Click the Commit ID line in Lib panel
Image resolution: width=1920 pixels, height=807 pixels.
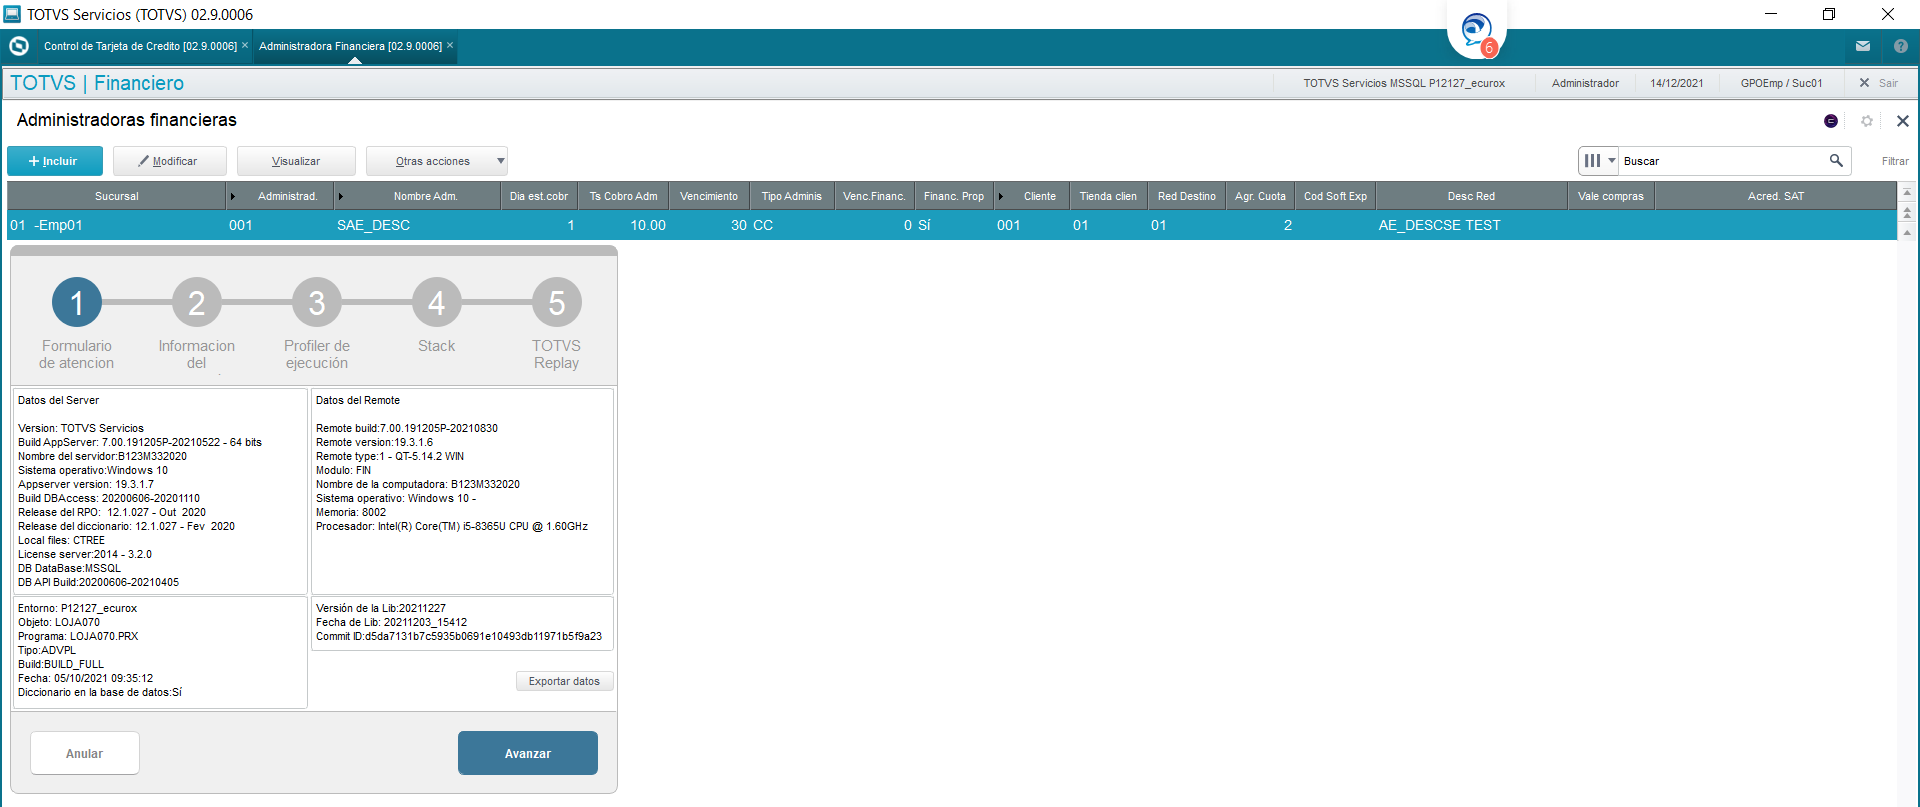coord(459,636)
